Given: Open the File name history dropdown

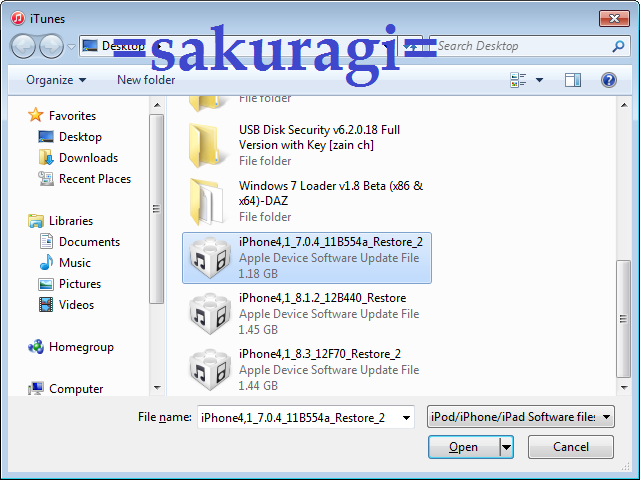Looking at the screenshot, I should [405, 417].
